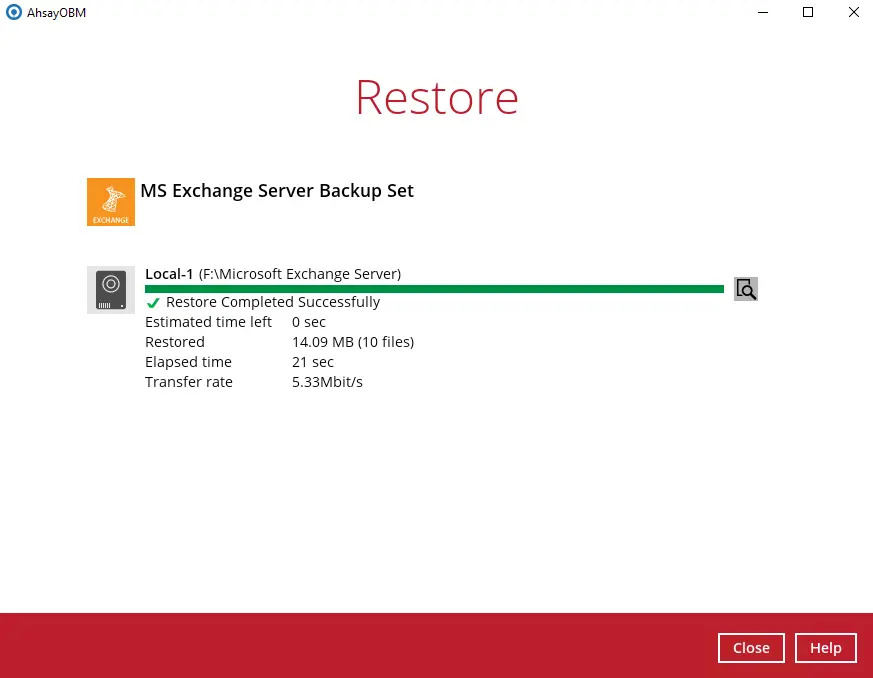The height and width of the screenshot is (678, 873).
Task: Click the Estimated time left label
Action: 208,322
